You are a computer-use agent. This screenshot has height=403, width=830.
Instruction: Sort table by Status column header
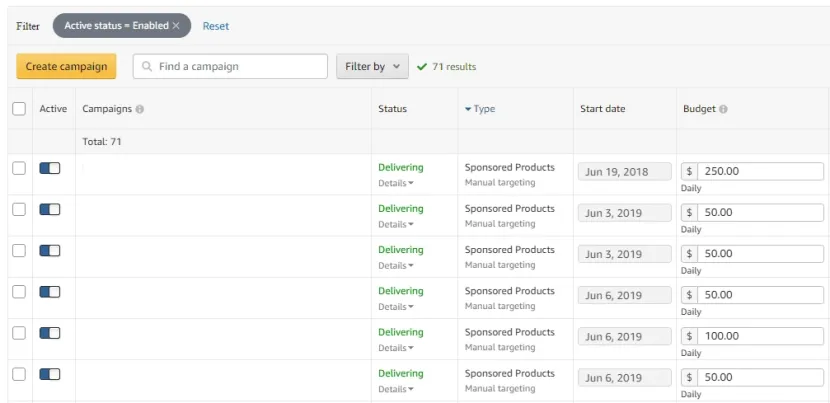point(392,109)
